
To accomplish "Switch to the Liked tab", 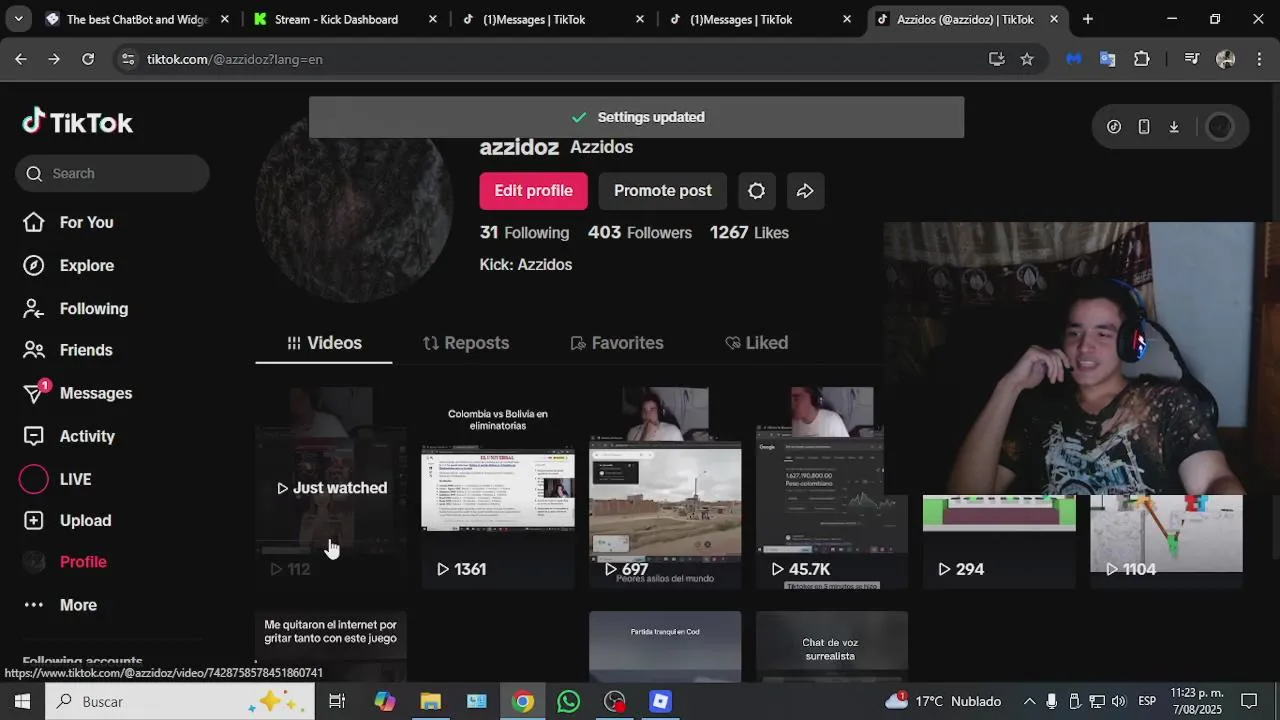I will 757,343.
